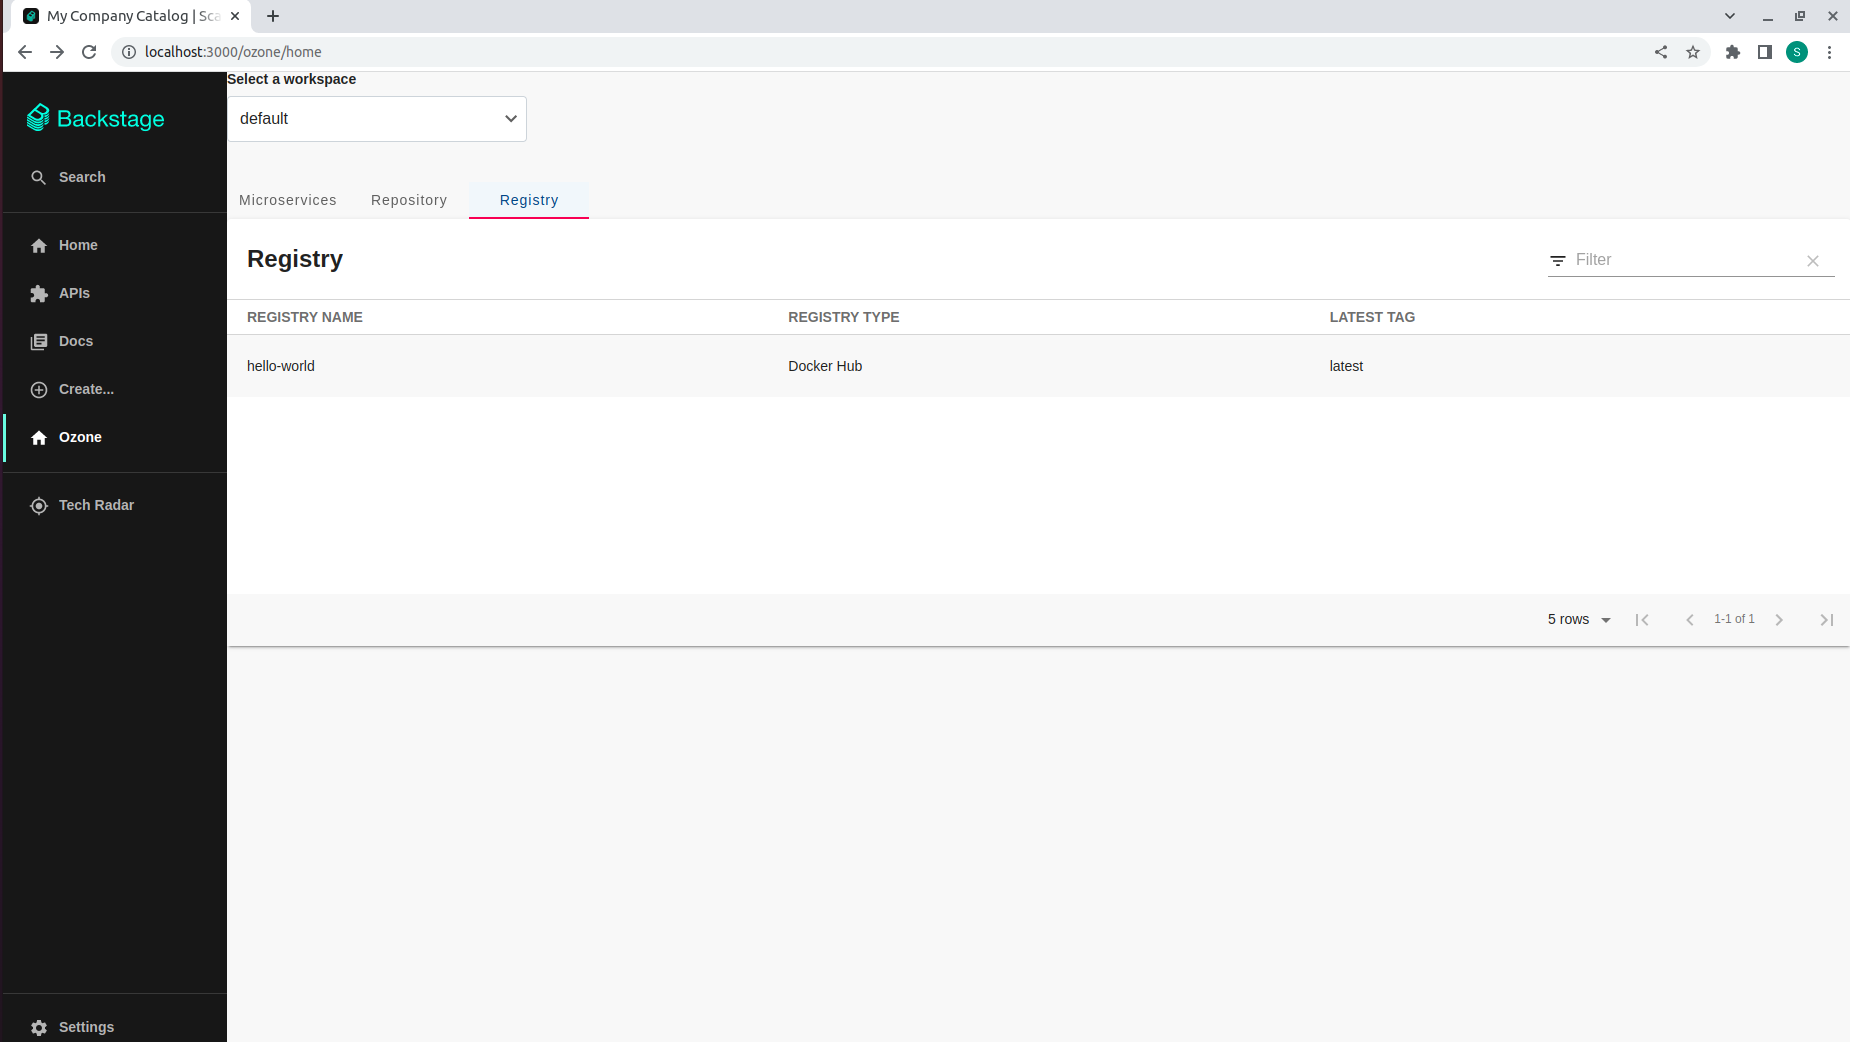This screenshot has height=1042, width=1850.
Task: Click the Create... plus icon
Action: click(x=39, y=390)
